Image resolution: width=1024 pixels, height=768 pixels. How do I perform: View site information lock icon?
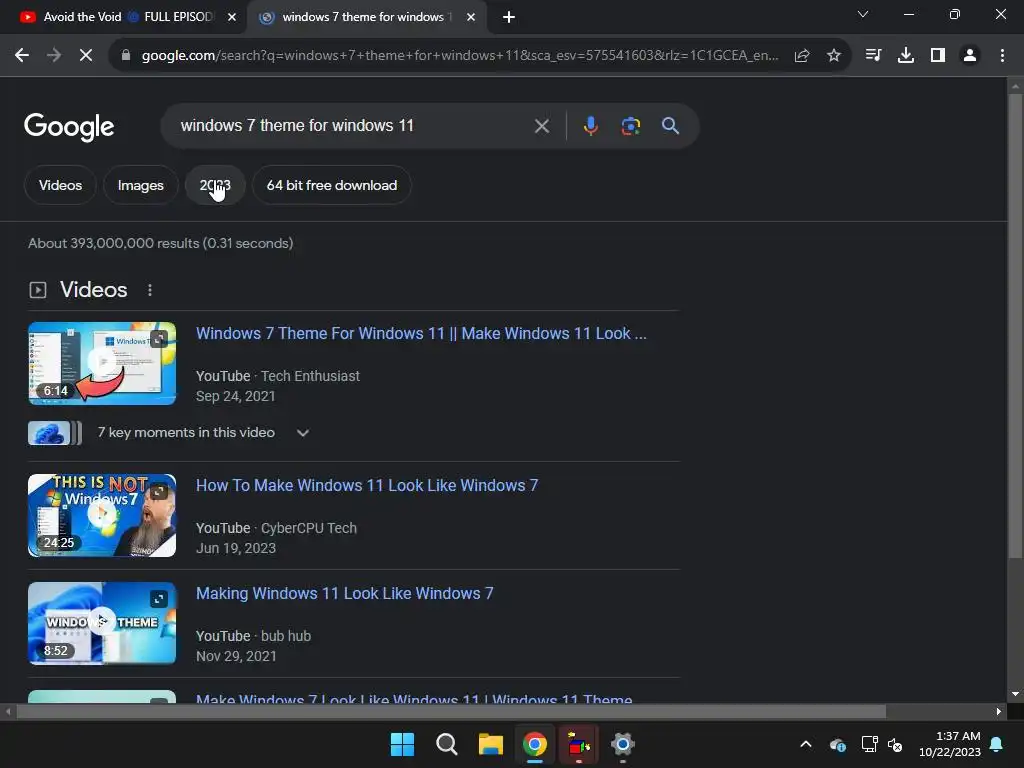126,56
